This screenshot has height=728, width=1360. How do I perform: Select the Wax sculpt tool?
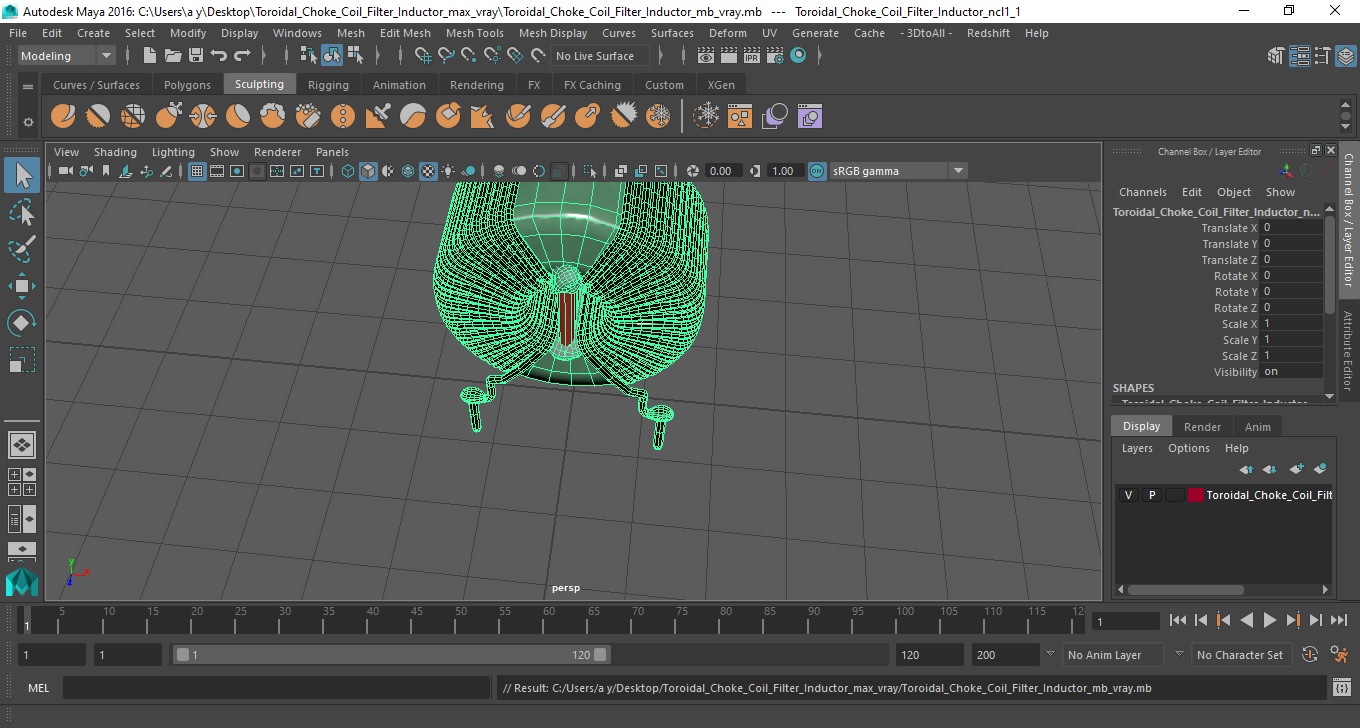coord(413,117)
